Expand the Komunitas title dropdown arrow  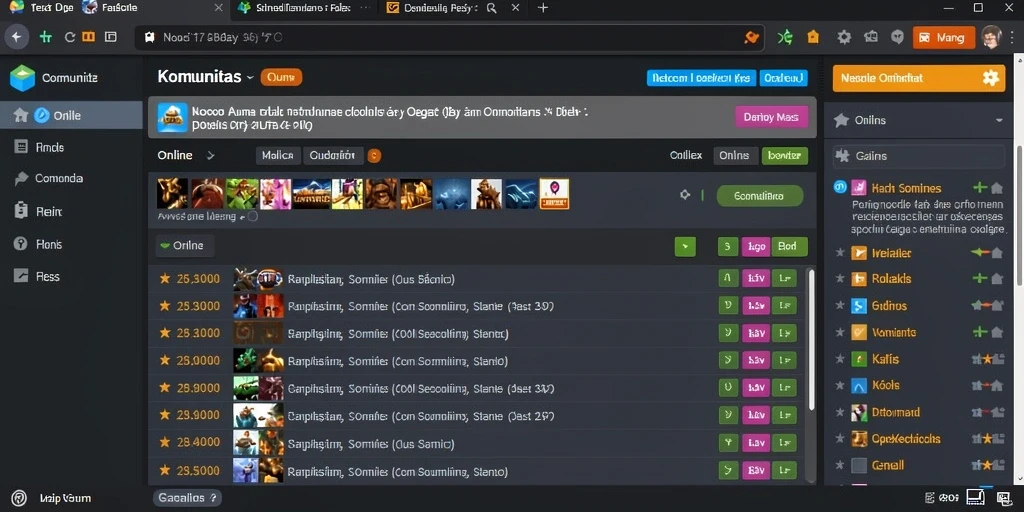coord(249,78)
